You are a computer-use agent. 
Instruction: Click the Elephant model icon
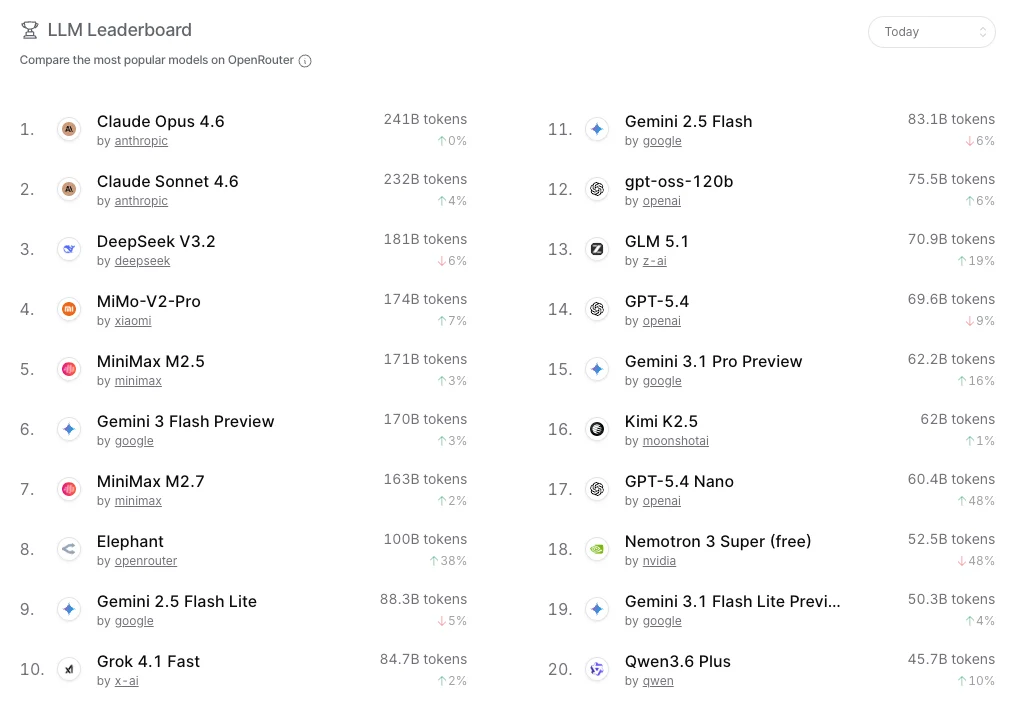pyautogui.click(x=69, y=549)
